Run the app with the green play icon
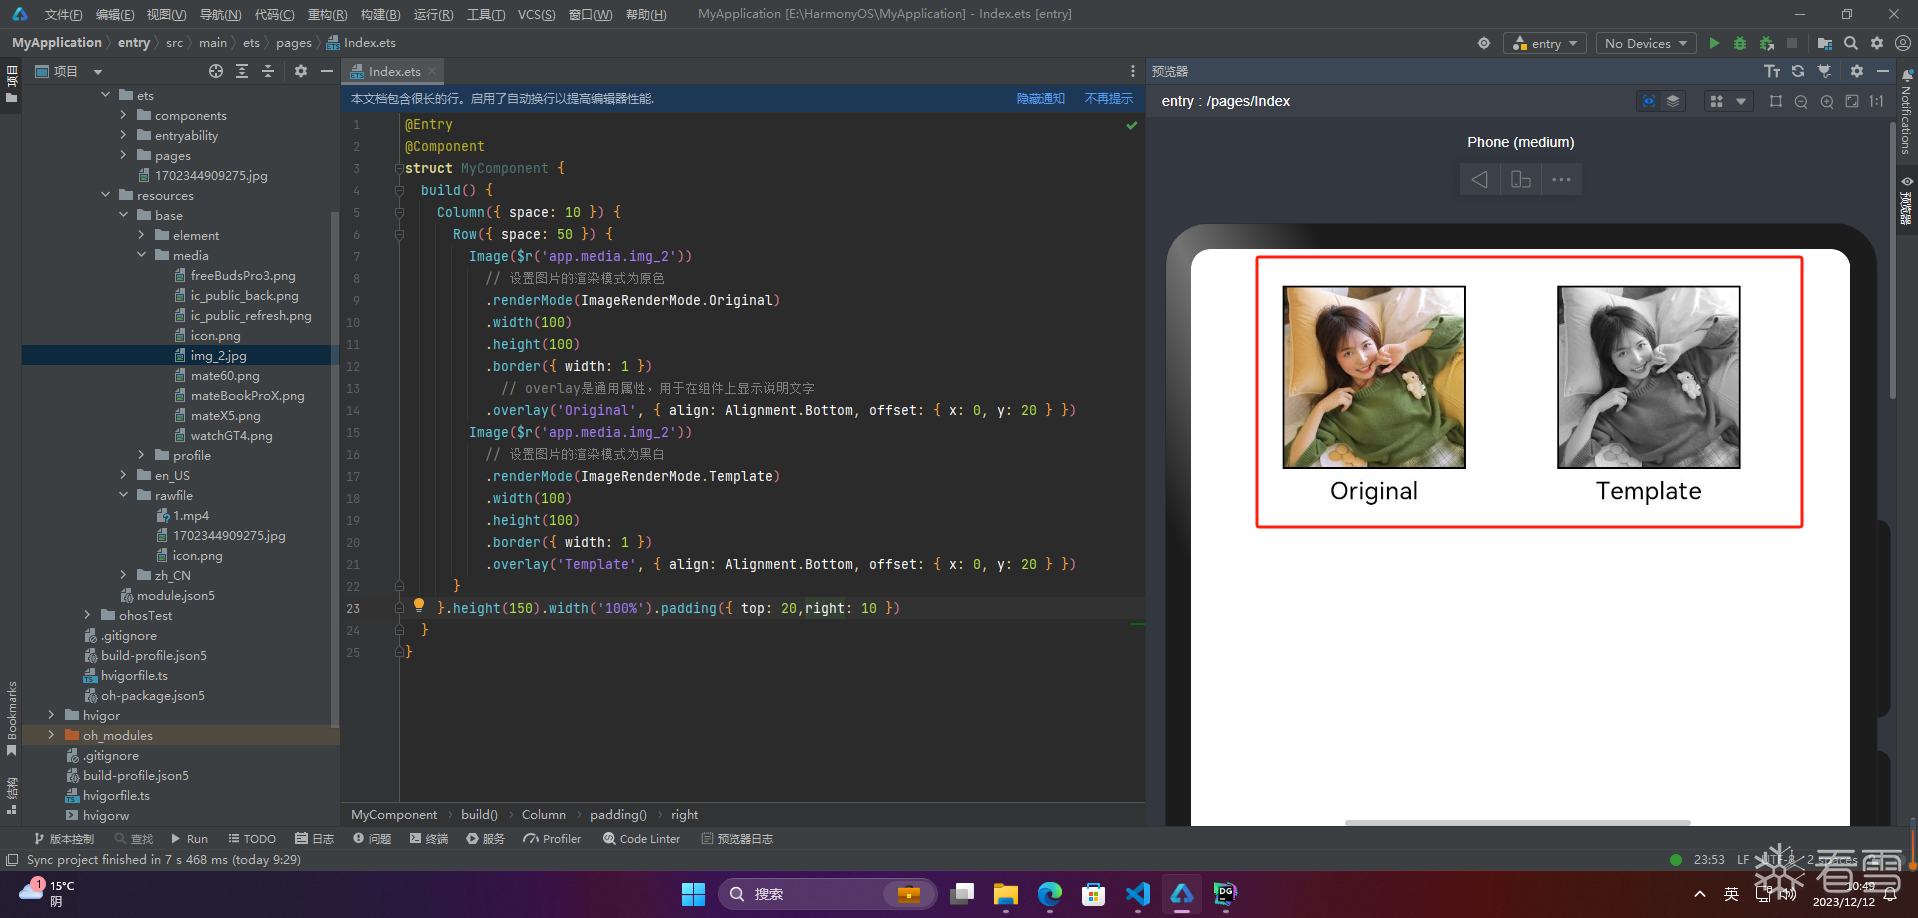 pos(1714,43)
